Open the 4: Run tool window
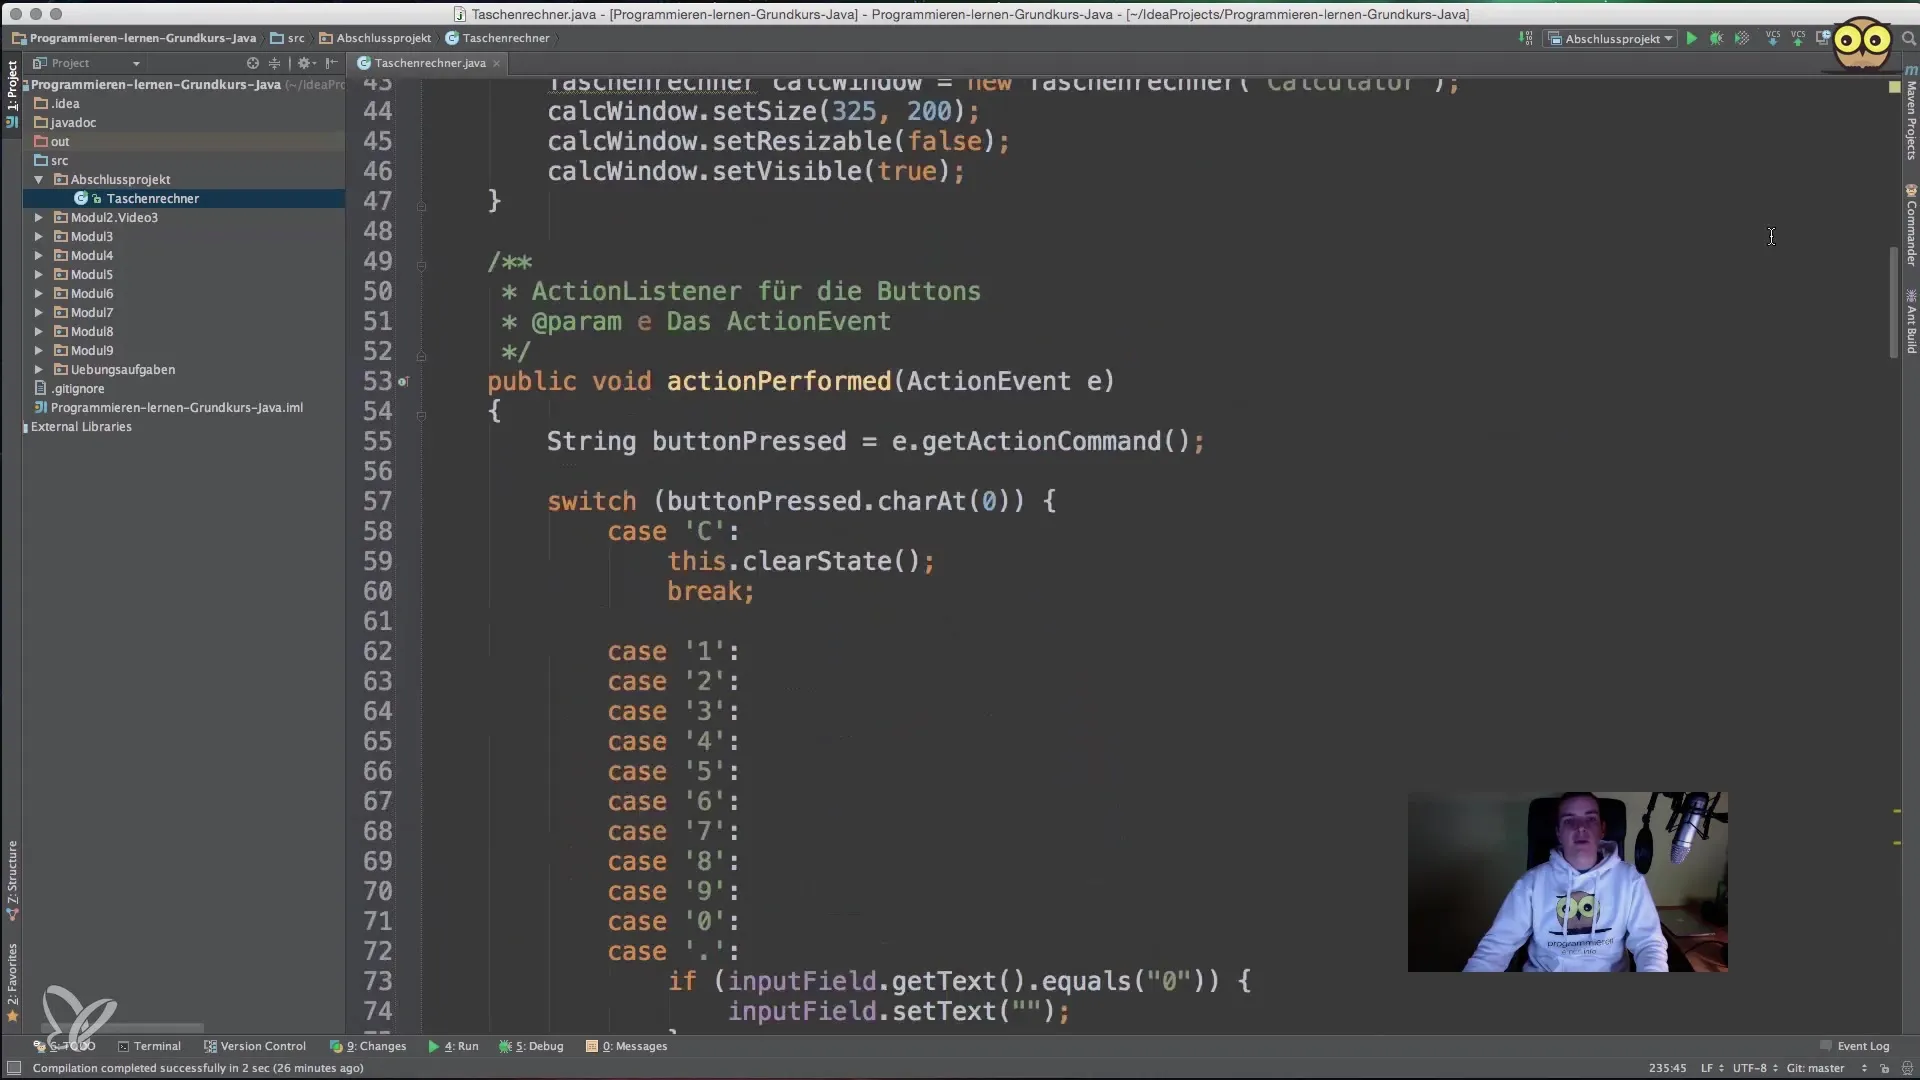Viewport: 1920px width, 1080px height. pyautogui.click(x=453, y=1046)
